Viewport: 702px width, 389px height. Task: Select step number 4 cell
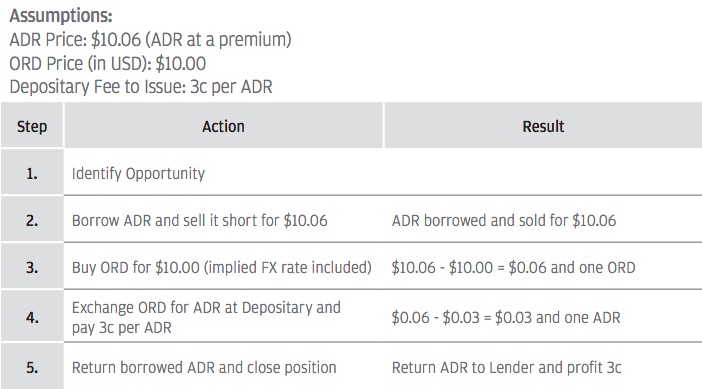tap(32, 317)
